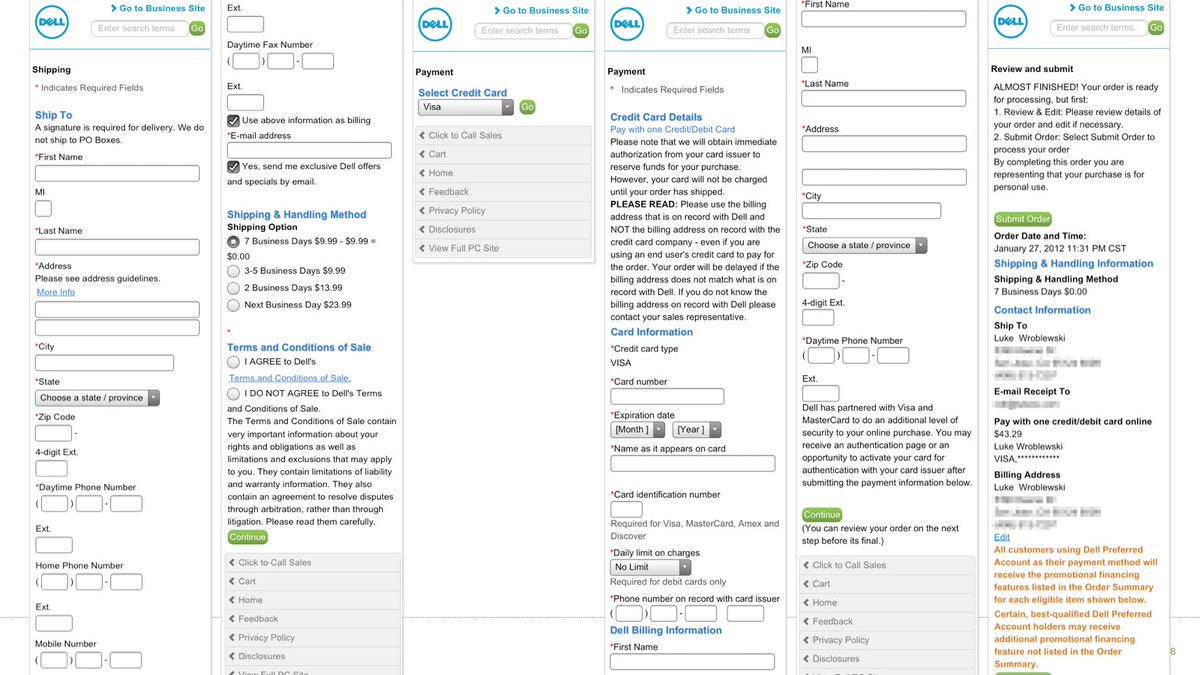Choose 'I AGREE to Dell's' terms radio
This screenshot has height=675, width=1200.
[x=233, y=362]
